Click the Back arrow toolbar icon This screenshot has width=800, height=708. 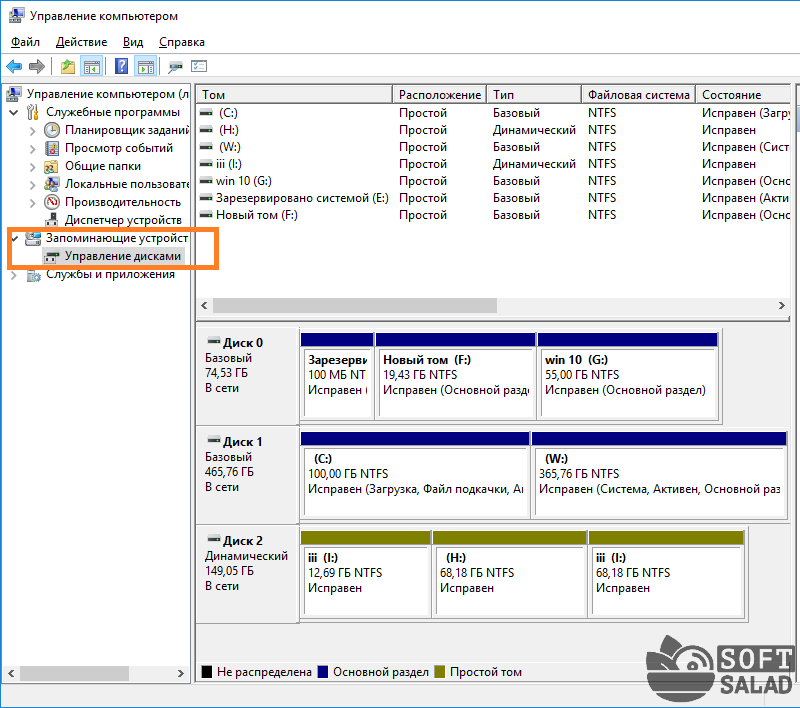click(x=14, y=66)
